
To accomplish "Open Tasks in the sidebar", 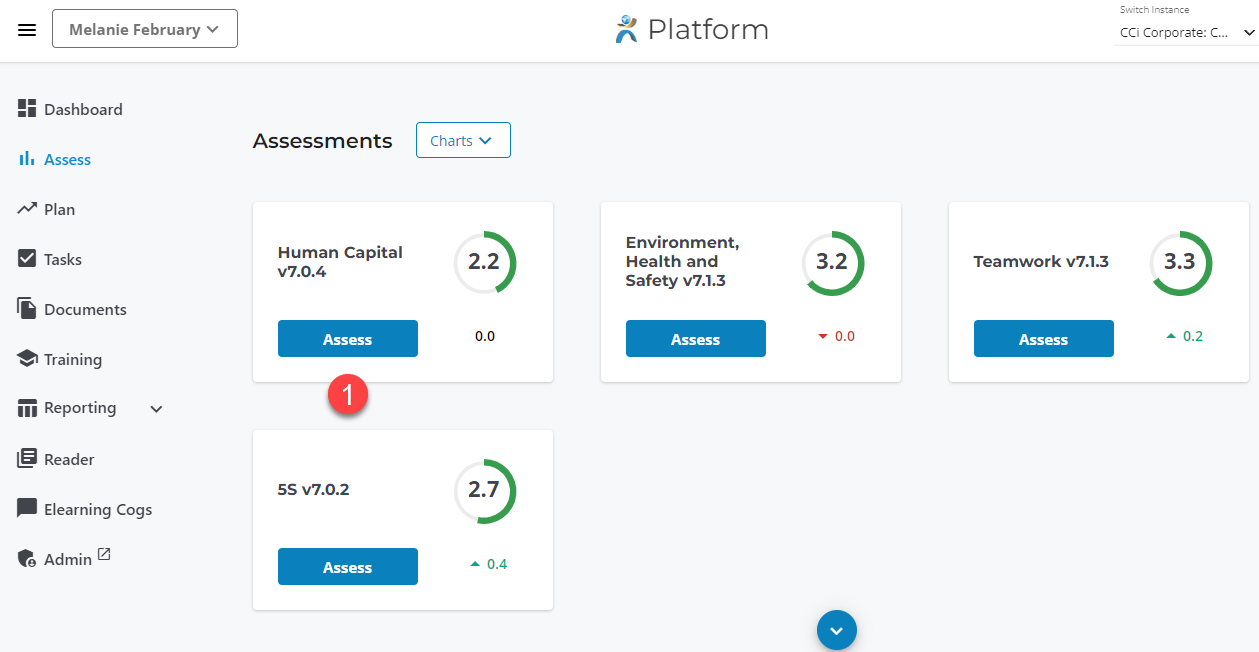I will pyautogui.click(x=63, y=259).
